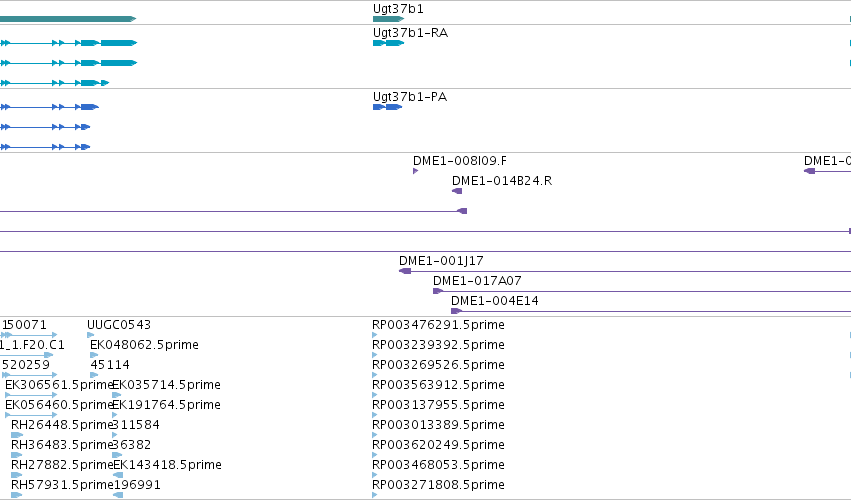
Task: Select the Ugt37b1 gene glyph
Action: 389,19
